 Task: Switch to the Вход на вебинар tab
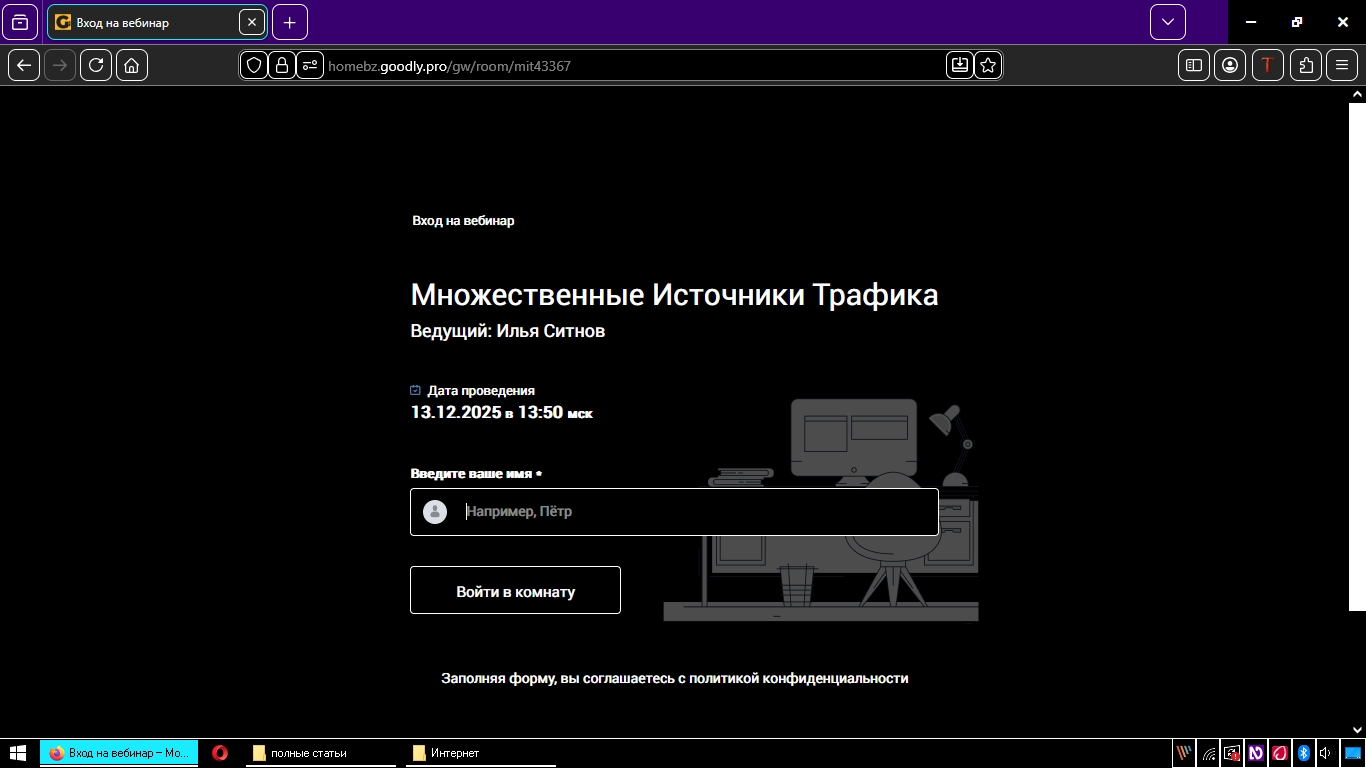(150, 21)
